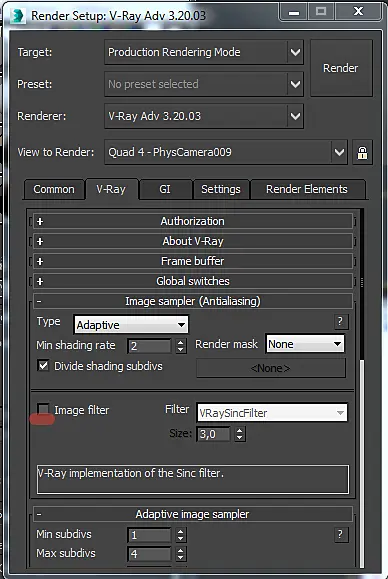Minimize the Render Setup window

pos(294,12)
